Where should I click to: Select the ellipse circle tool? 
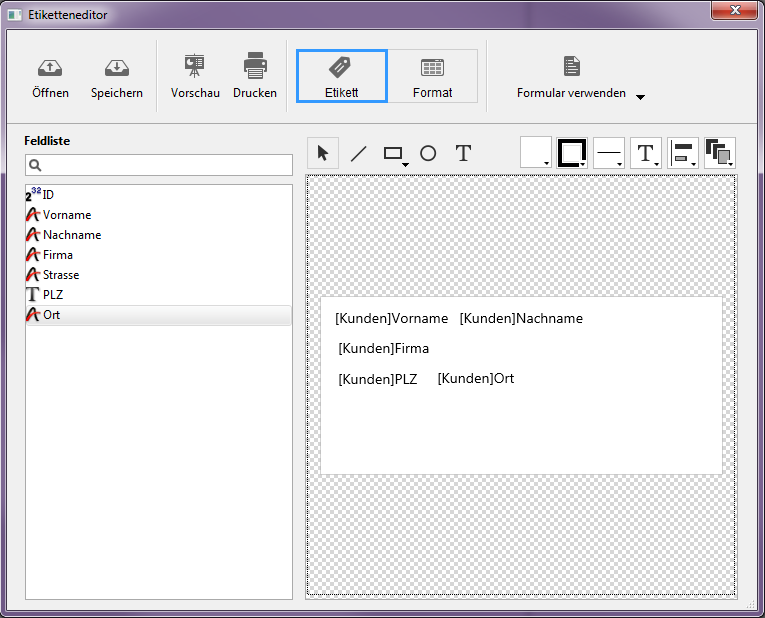point(428,153)
